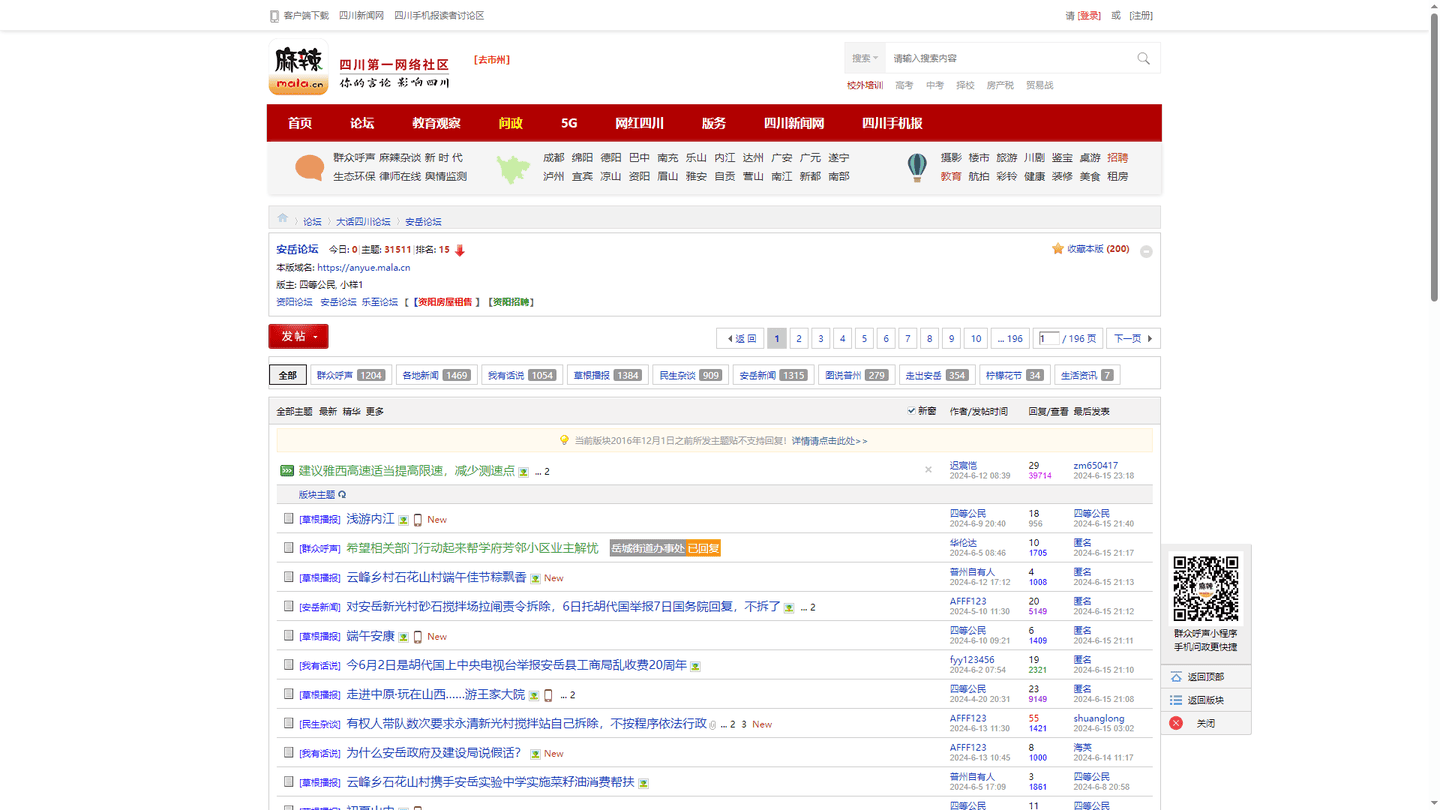
Task: Select the 草根播报 1384 category tab
Action: click(607, 375)
